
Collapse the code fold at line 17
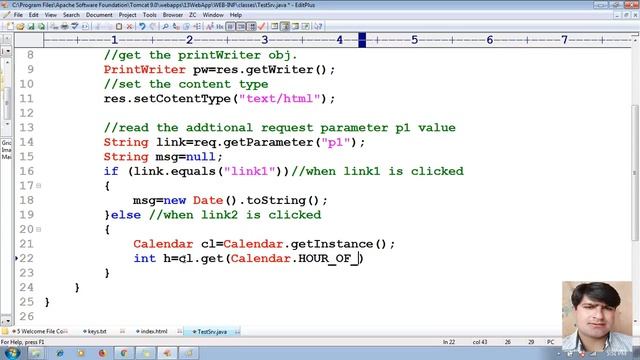[x=38, y=186]
